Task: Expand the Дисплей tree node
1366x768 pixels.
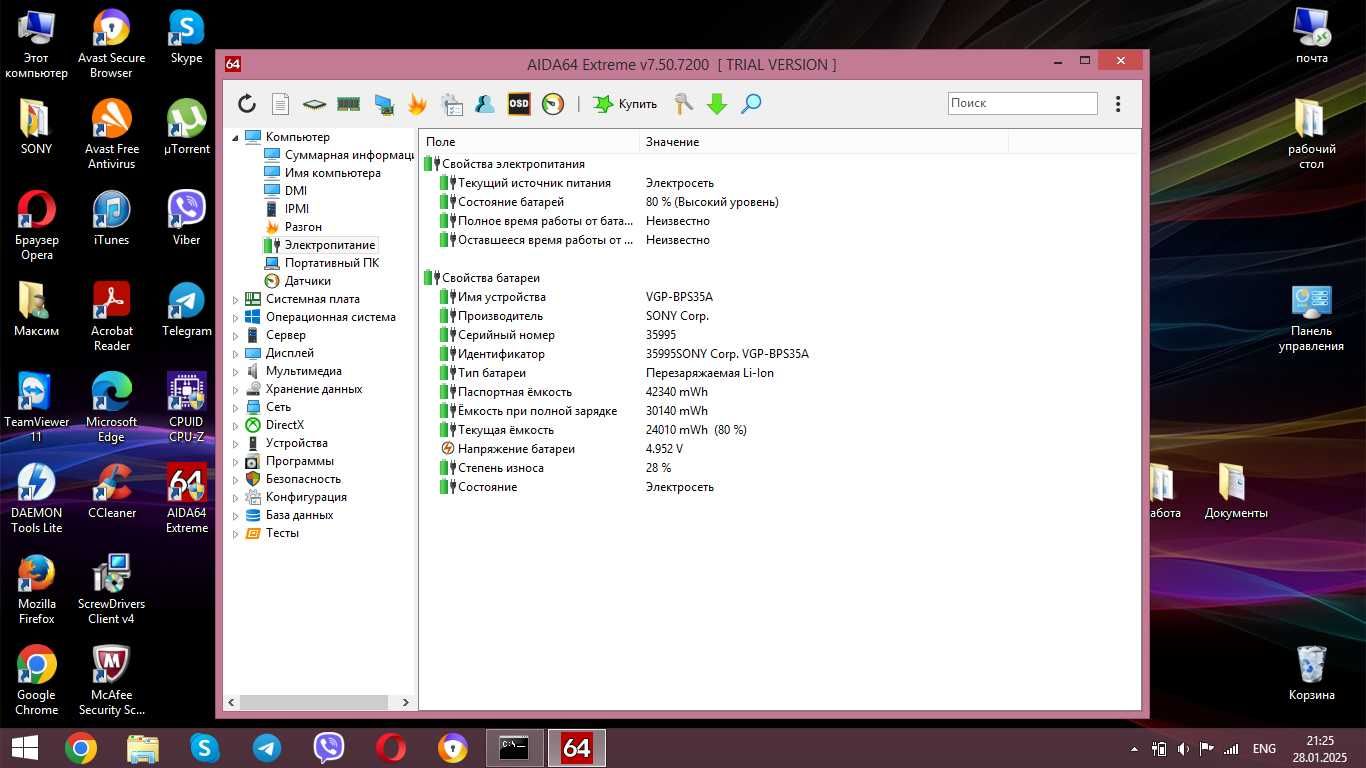Action: click(236, 353)
